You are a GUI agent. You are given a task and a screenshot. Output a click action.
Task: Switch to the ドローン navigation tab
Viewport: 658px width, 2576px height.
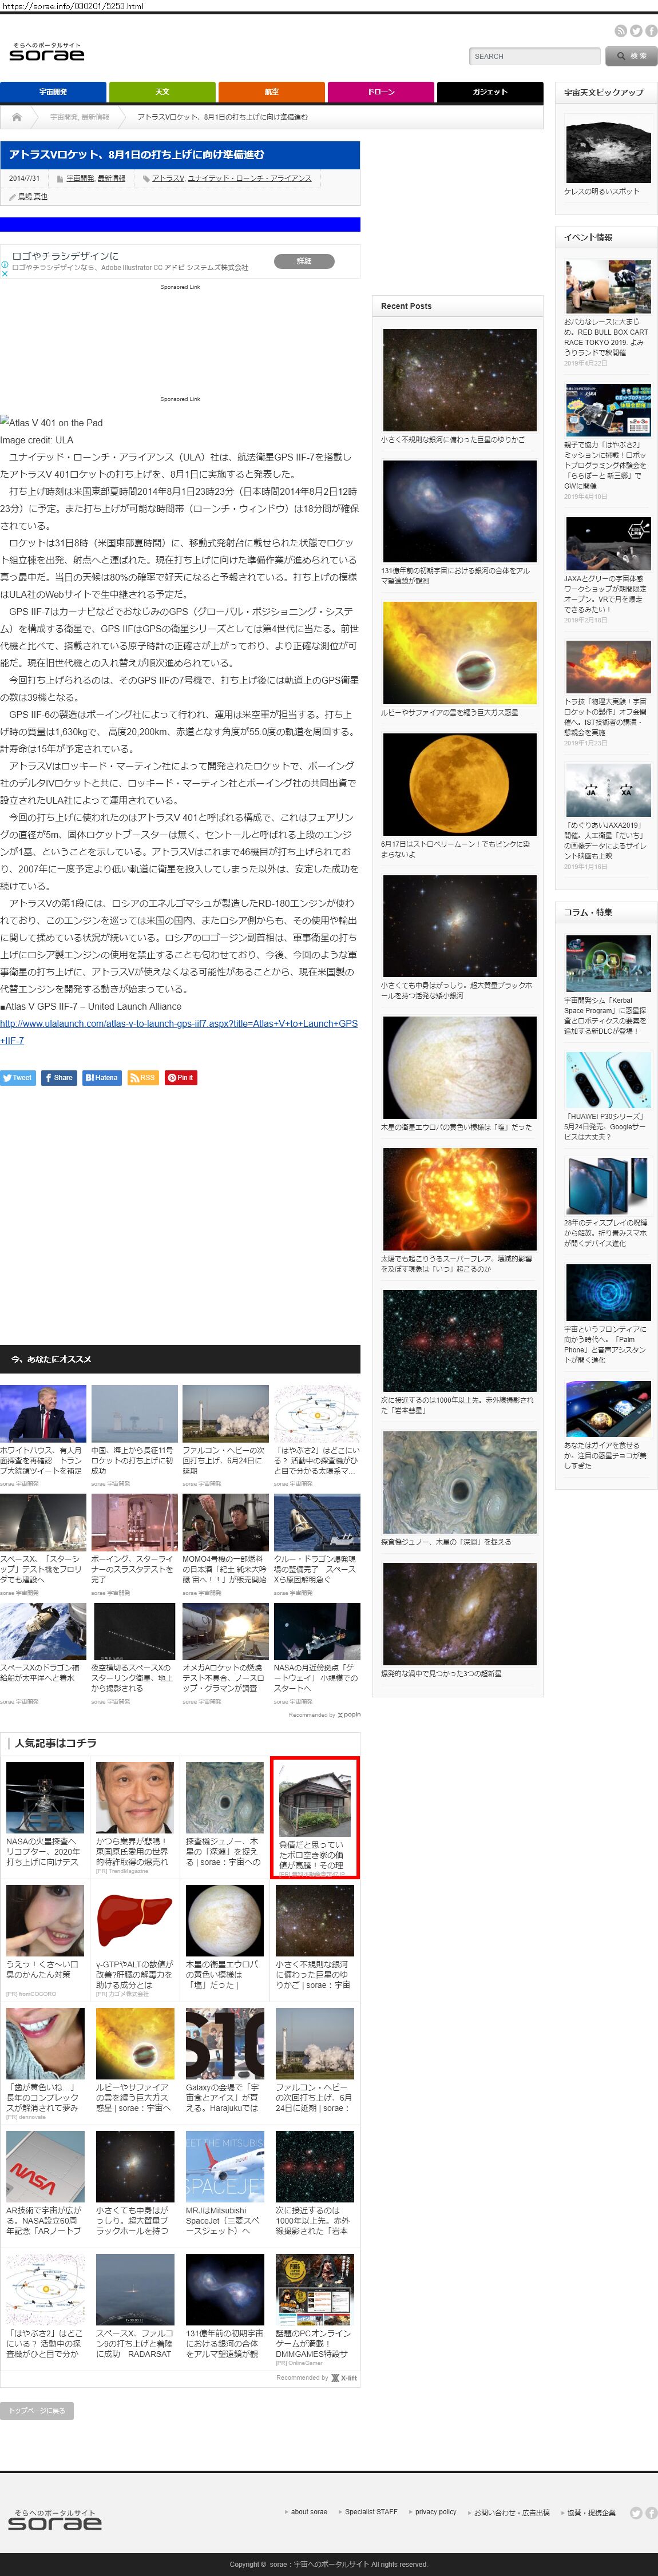pos(380,92)
